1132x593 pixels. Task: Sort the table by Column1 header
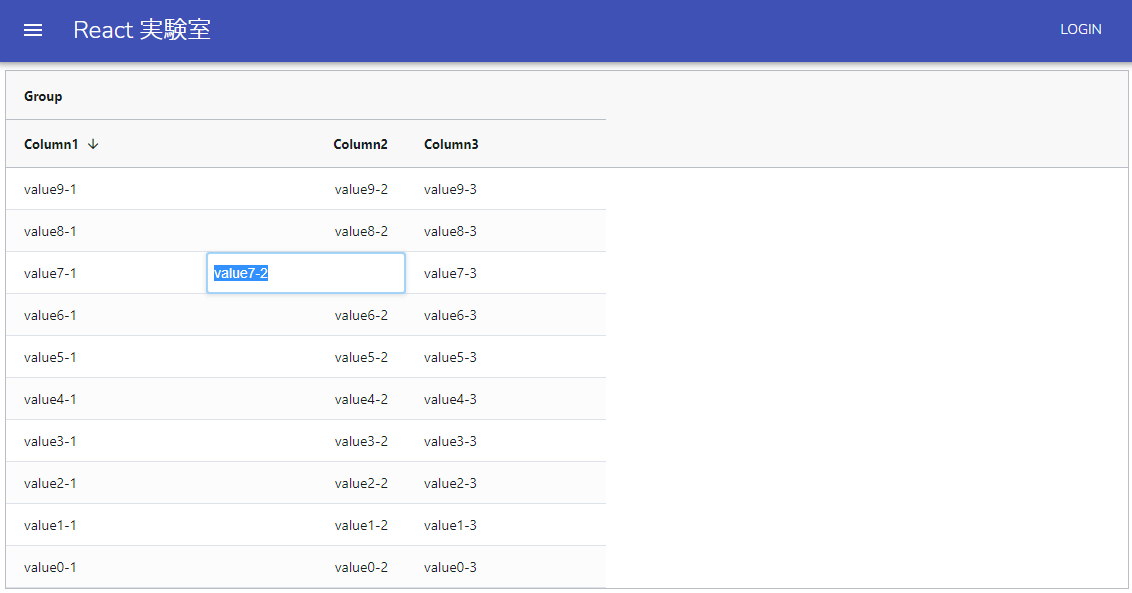click(51, 144)
